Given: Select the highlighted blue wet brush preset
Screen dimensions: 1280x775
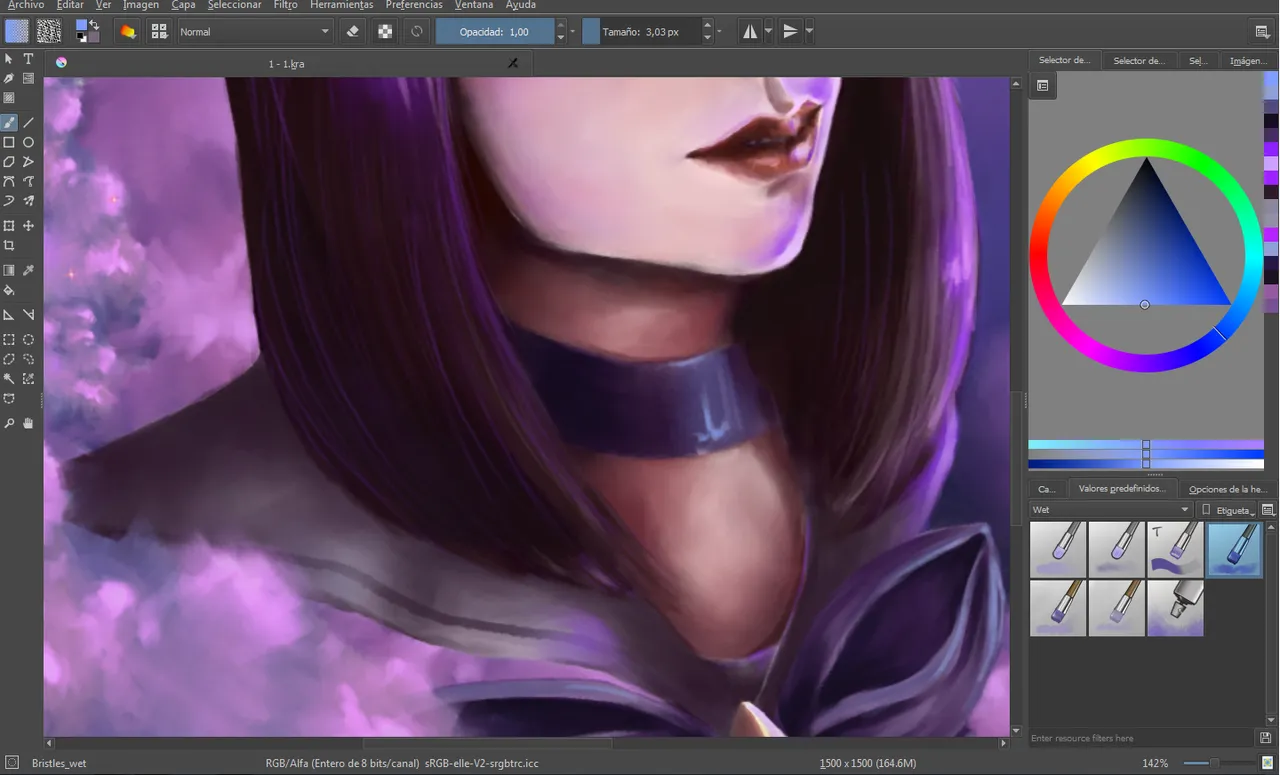Looking at the screenshot, I should coord(1235,550).
